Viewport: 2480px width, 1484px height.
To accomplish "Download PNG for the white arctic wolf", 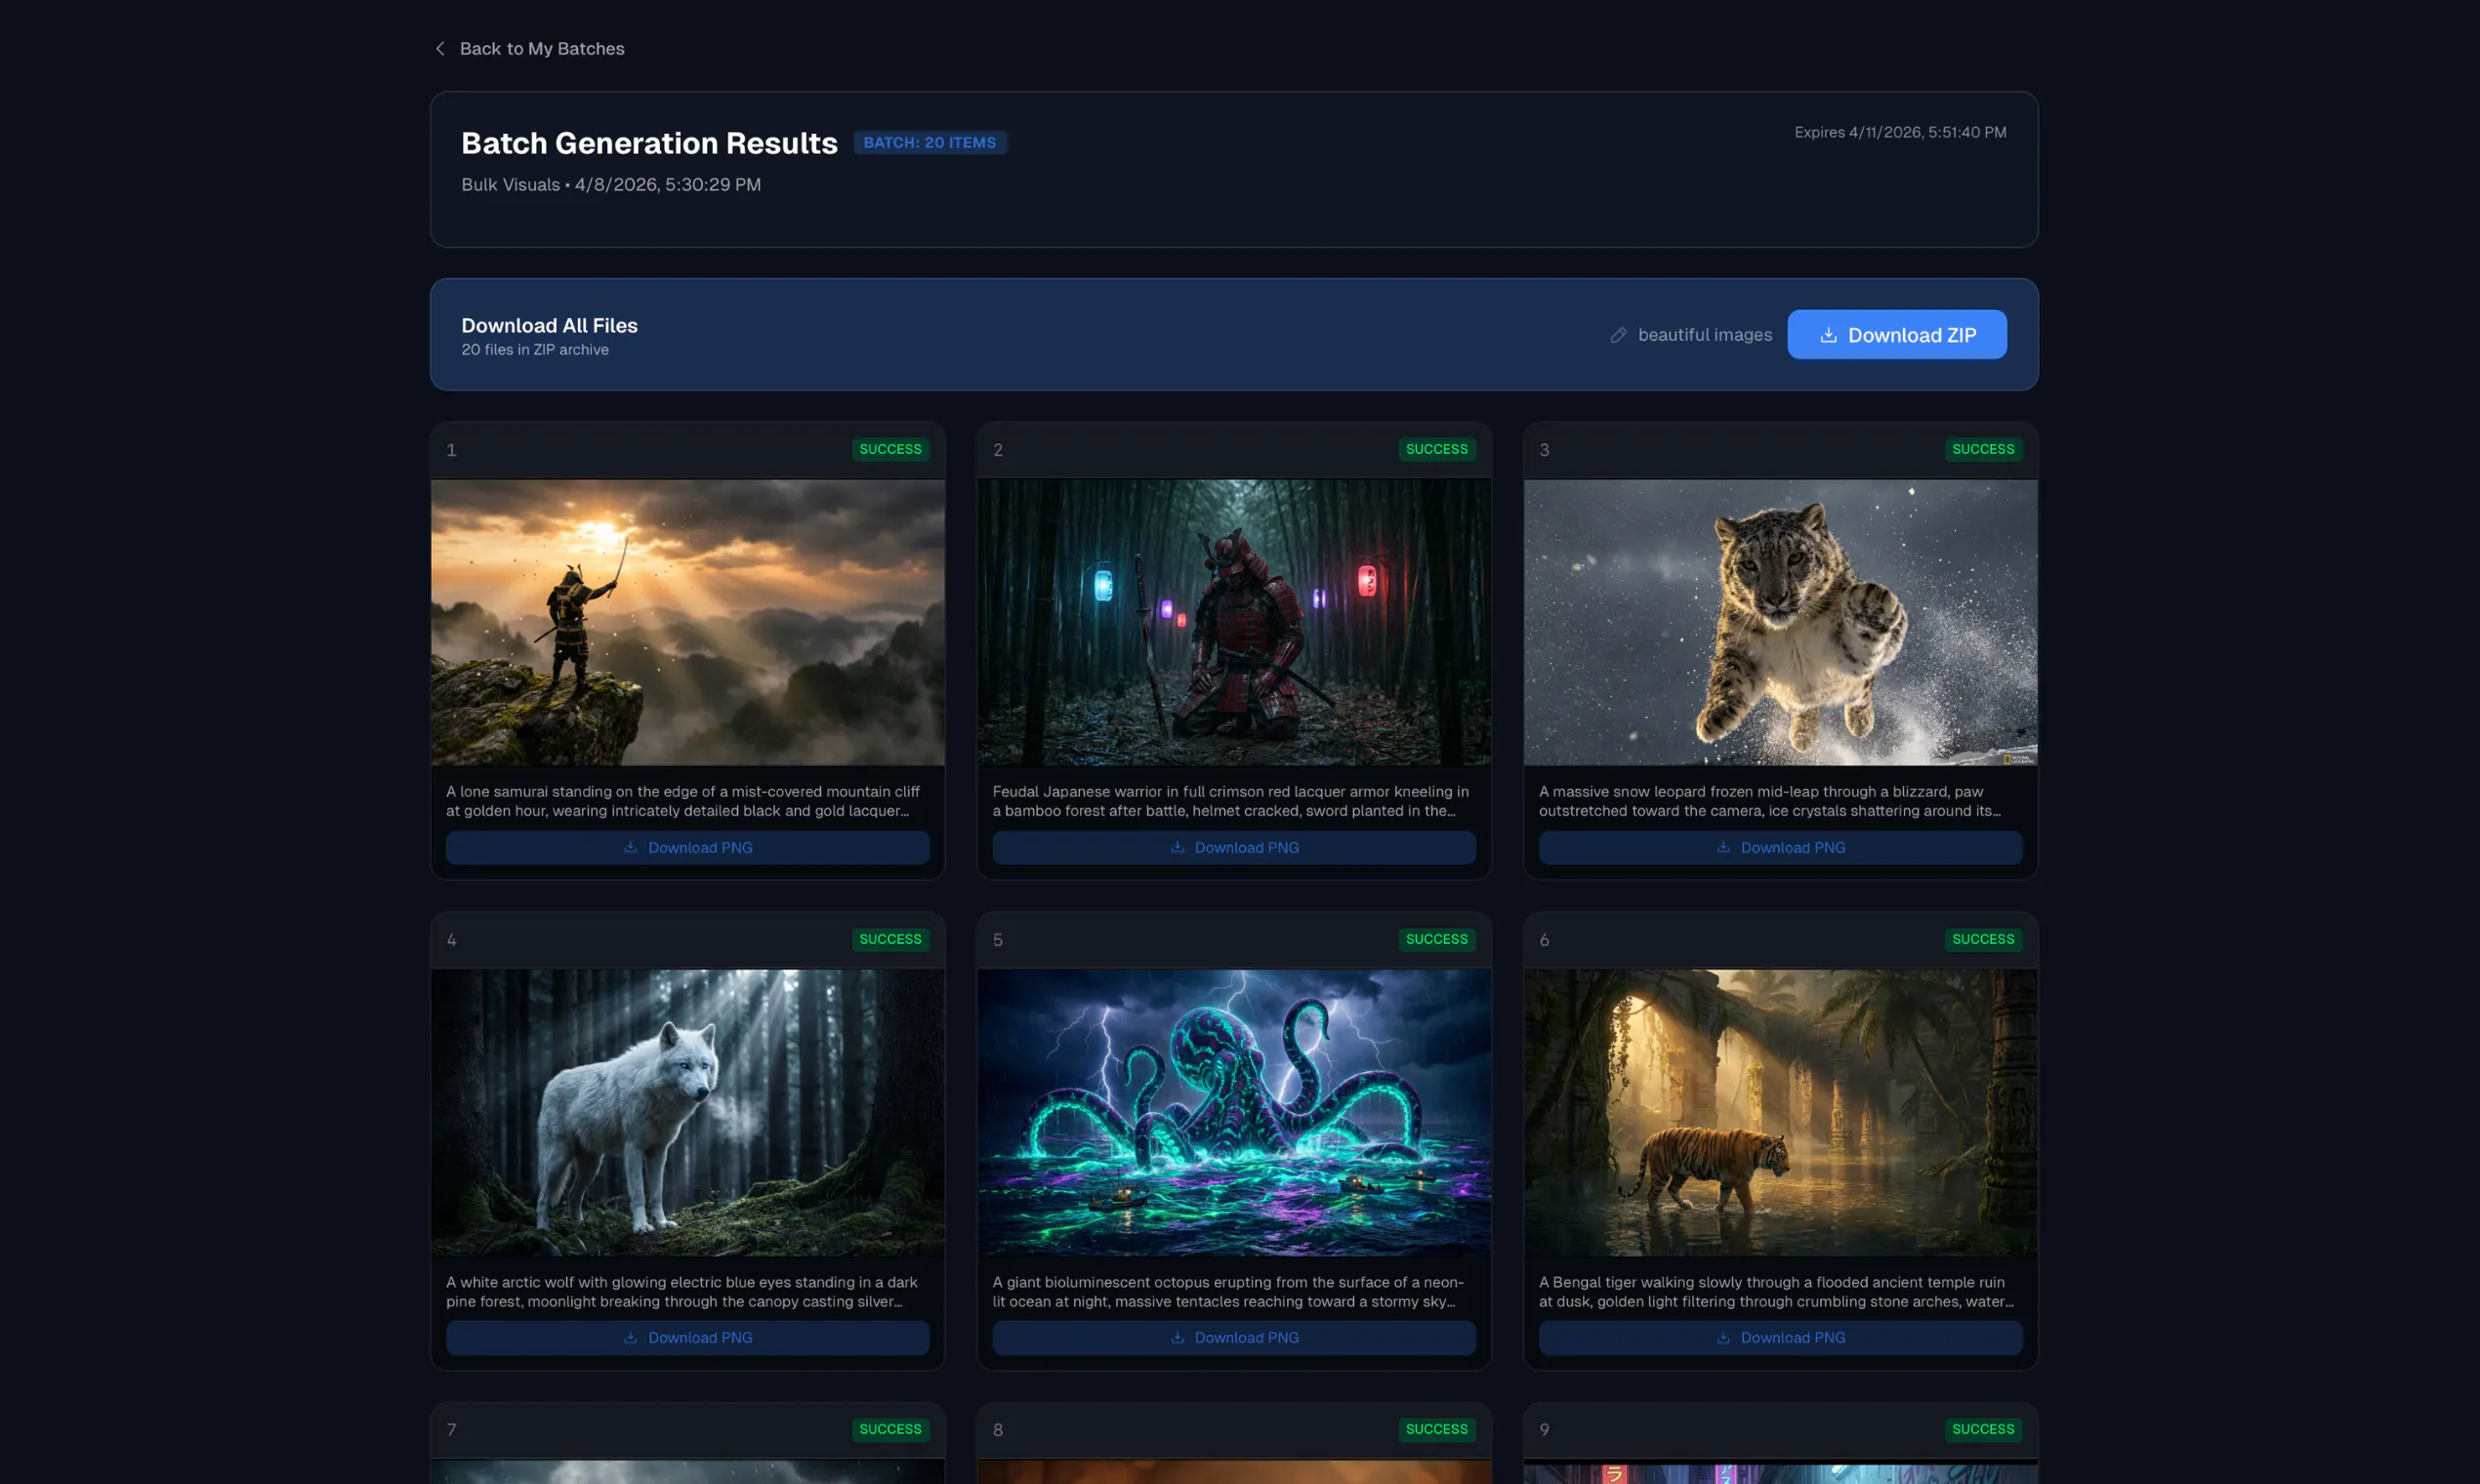I will (x=687, y=1337).
